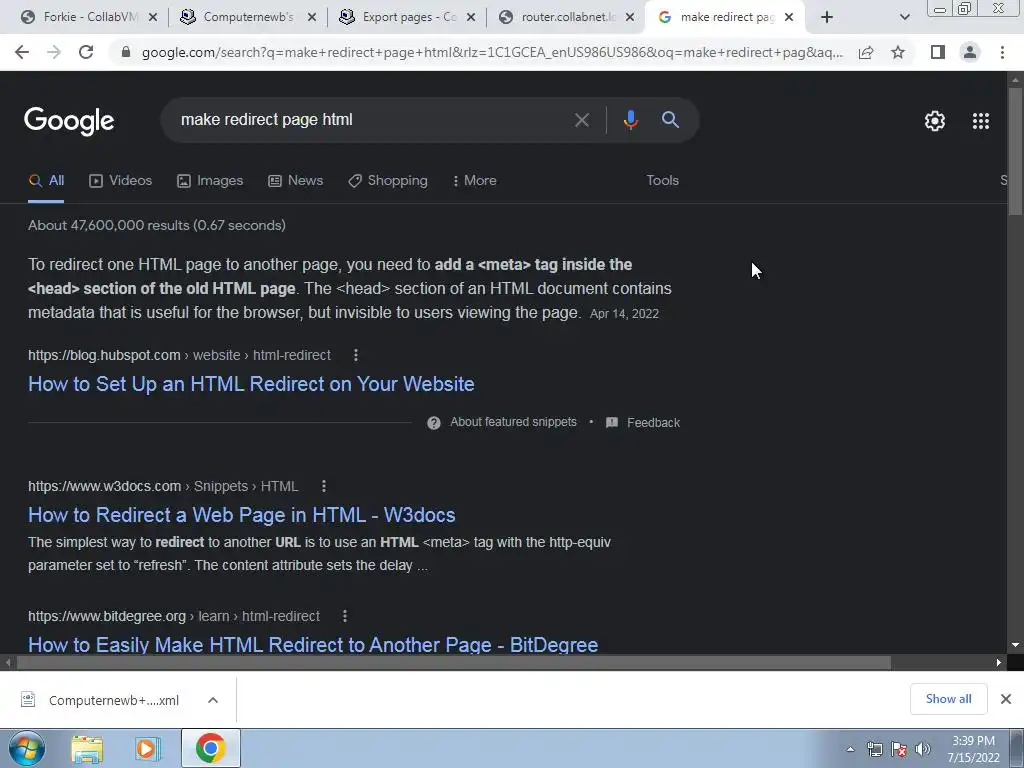
Task: Open the Chrome profile avatar
Action: [x=970, y=52]
